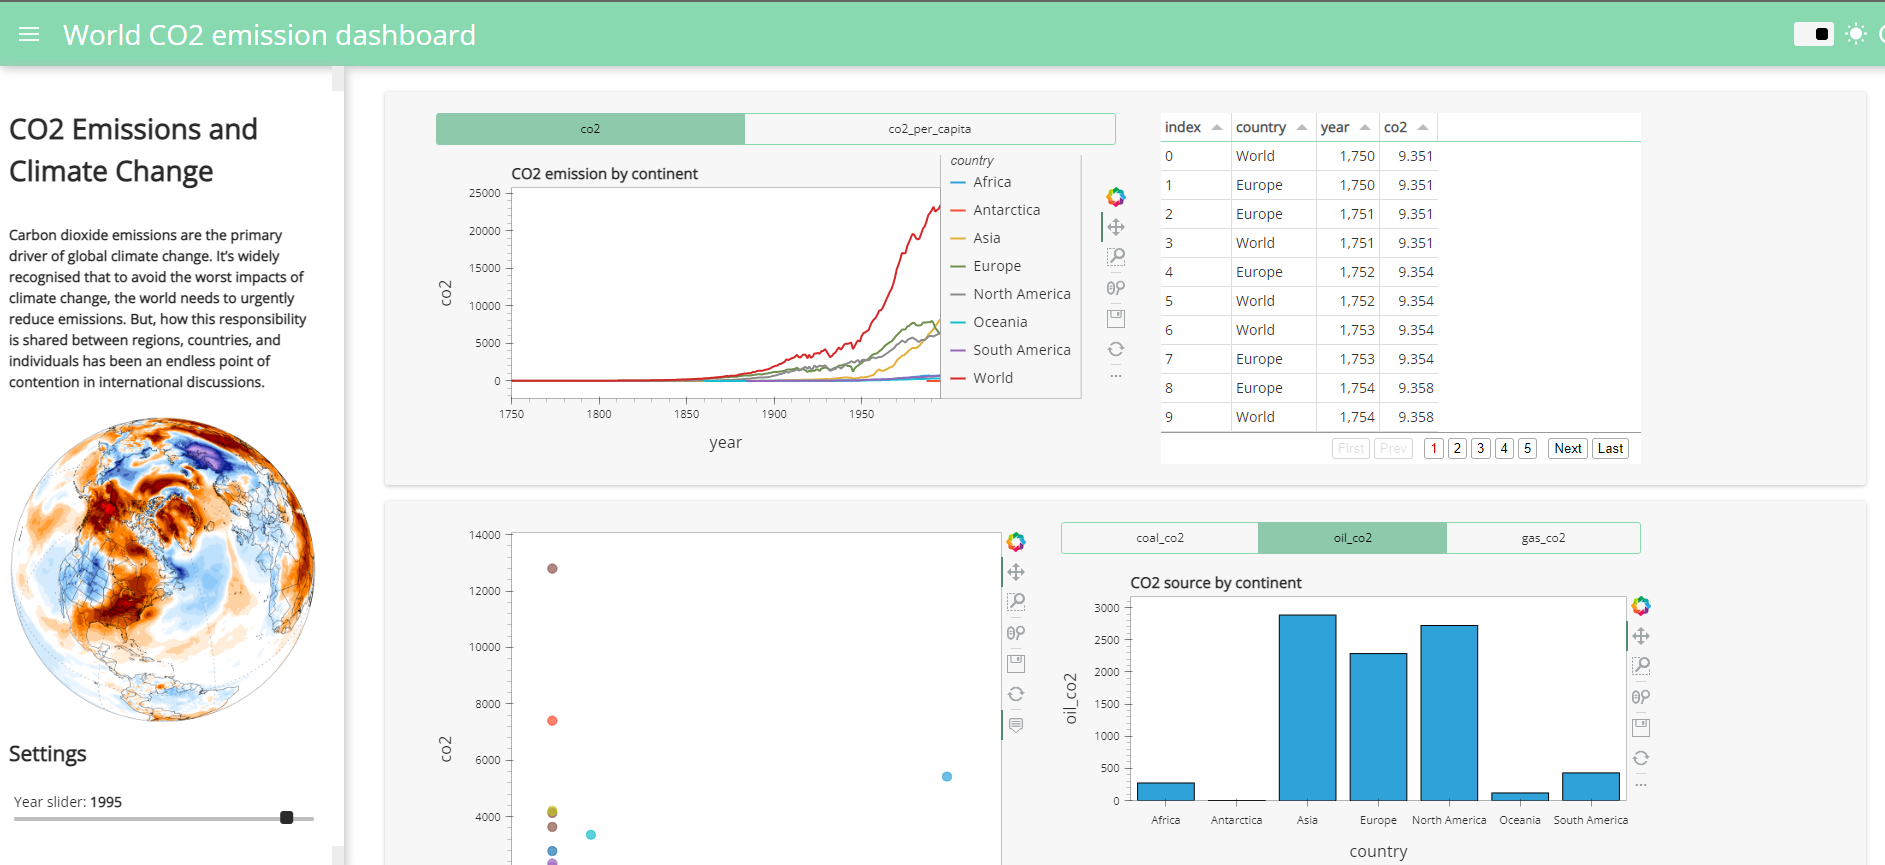Image resolution: width=1885 pixels, height=865 pixels.
Task: Enable Wheel Zoom on the bar chart
Action: point(1641,697)
